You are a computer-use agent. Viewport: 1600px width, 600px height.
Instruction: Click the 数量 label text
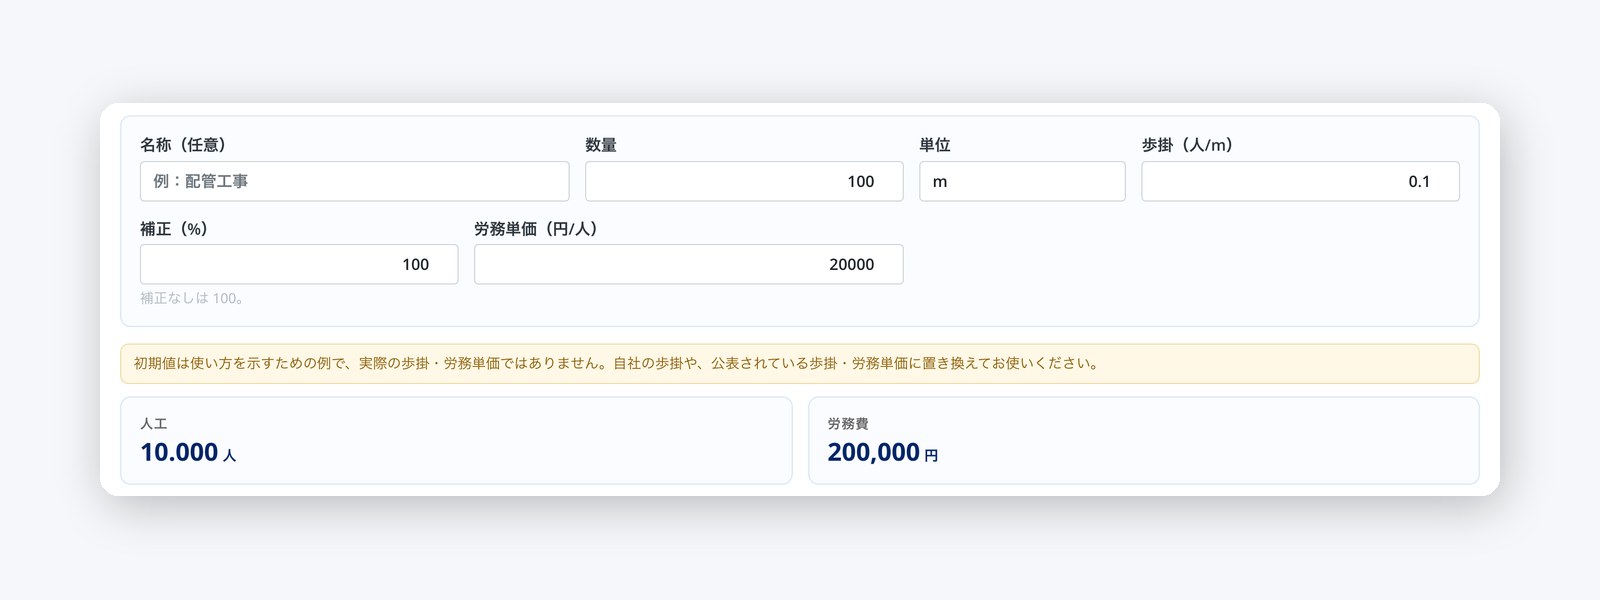601,145
